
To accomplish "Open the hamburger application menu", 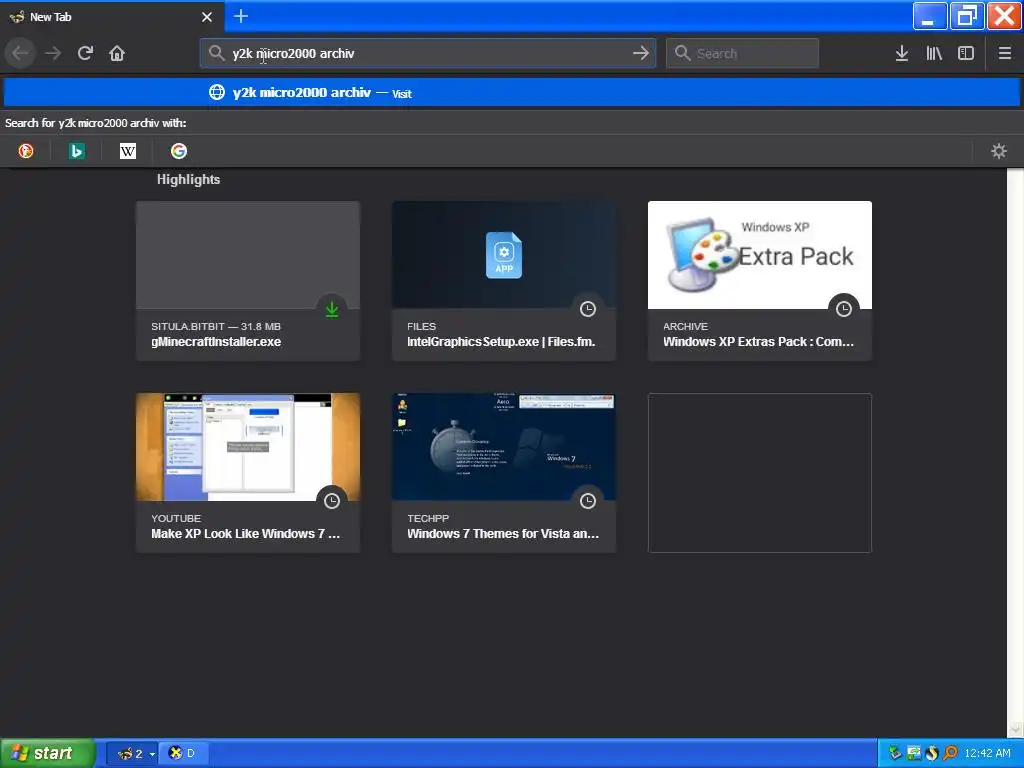I will [x=1005, y=53].
